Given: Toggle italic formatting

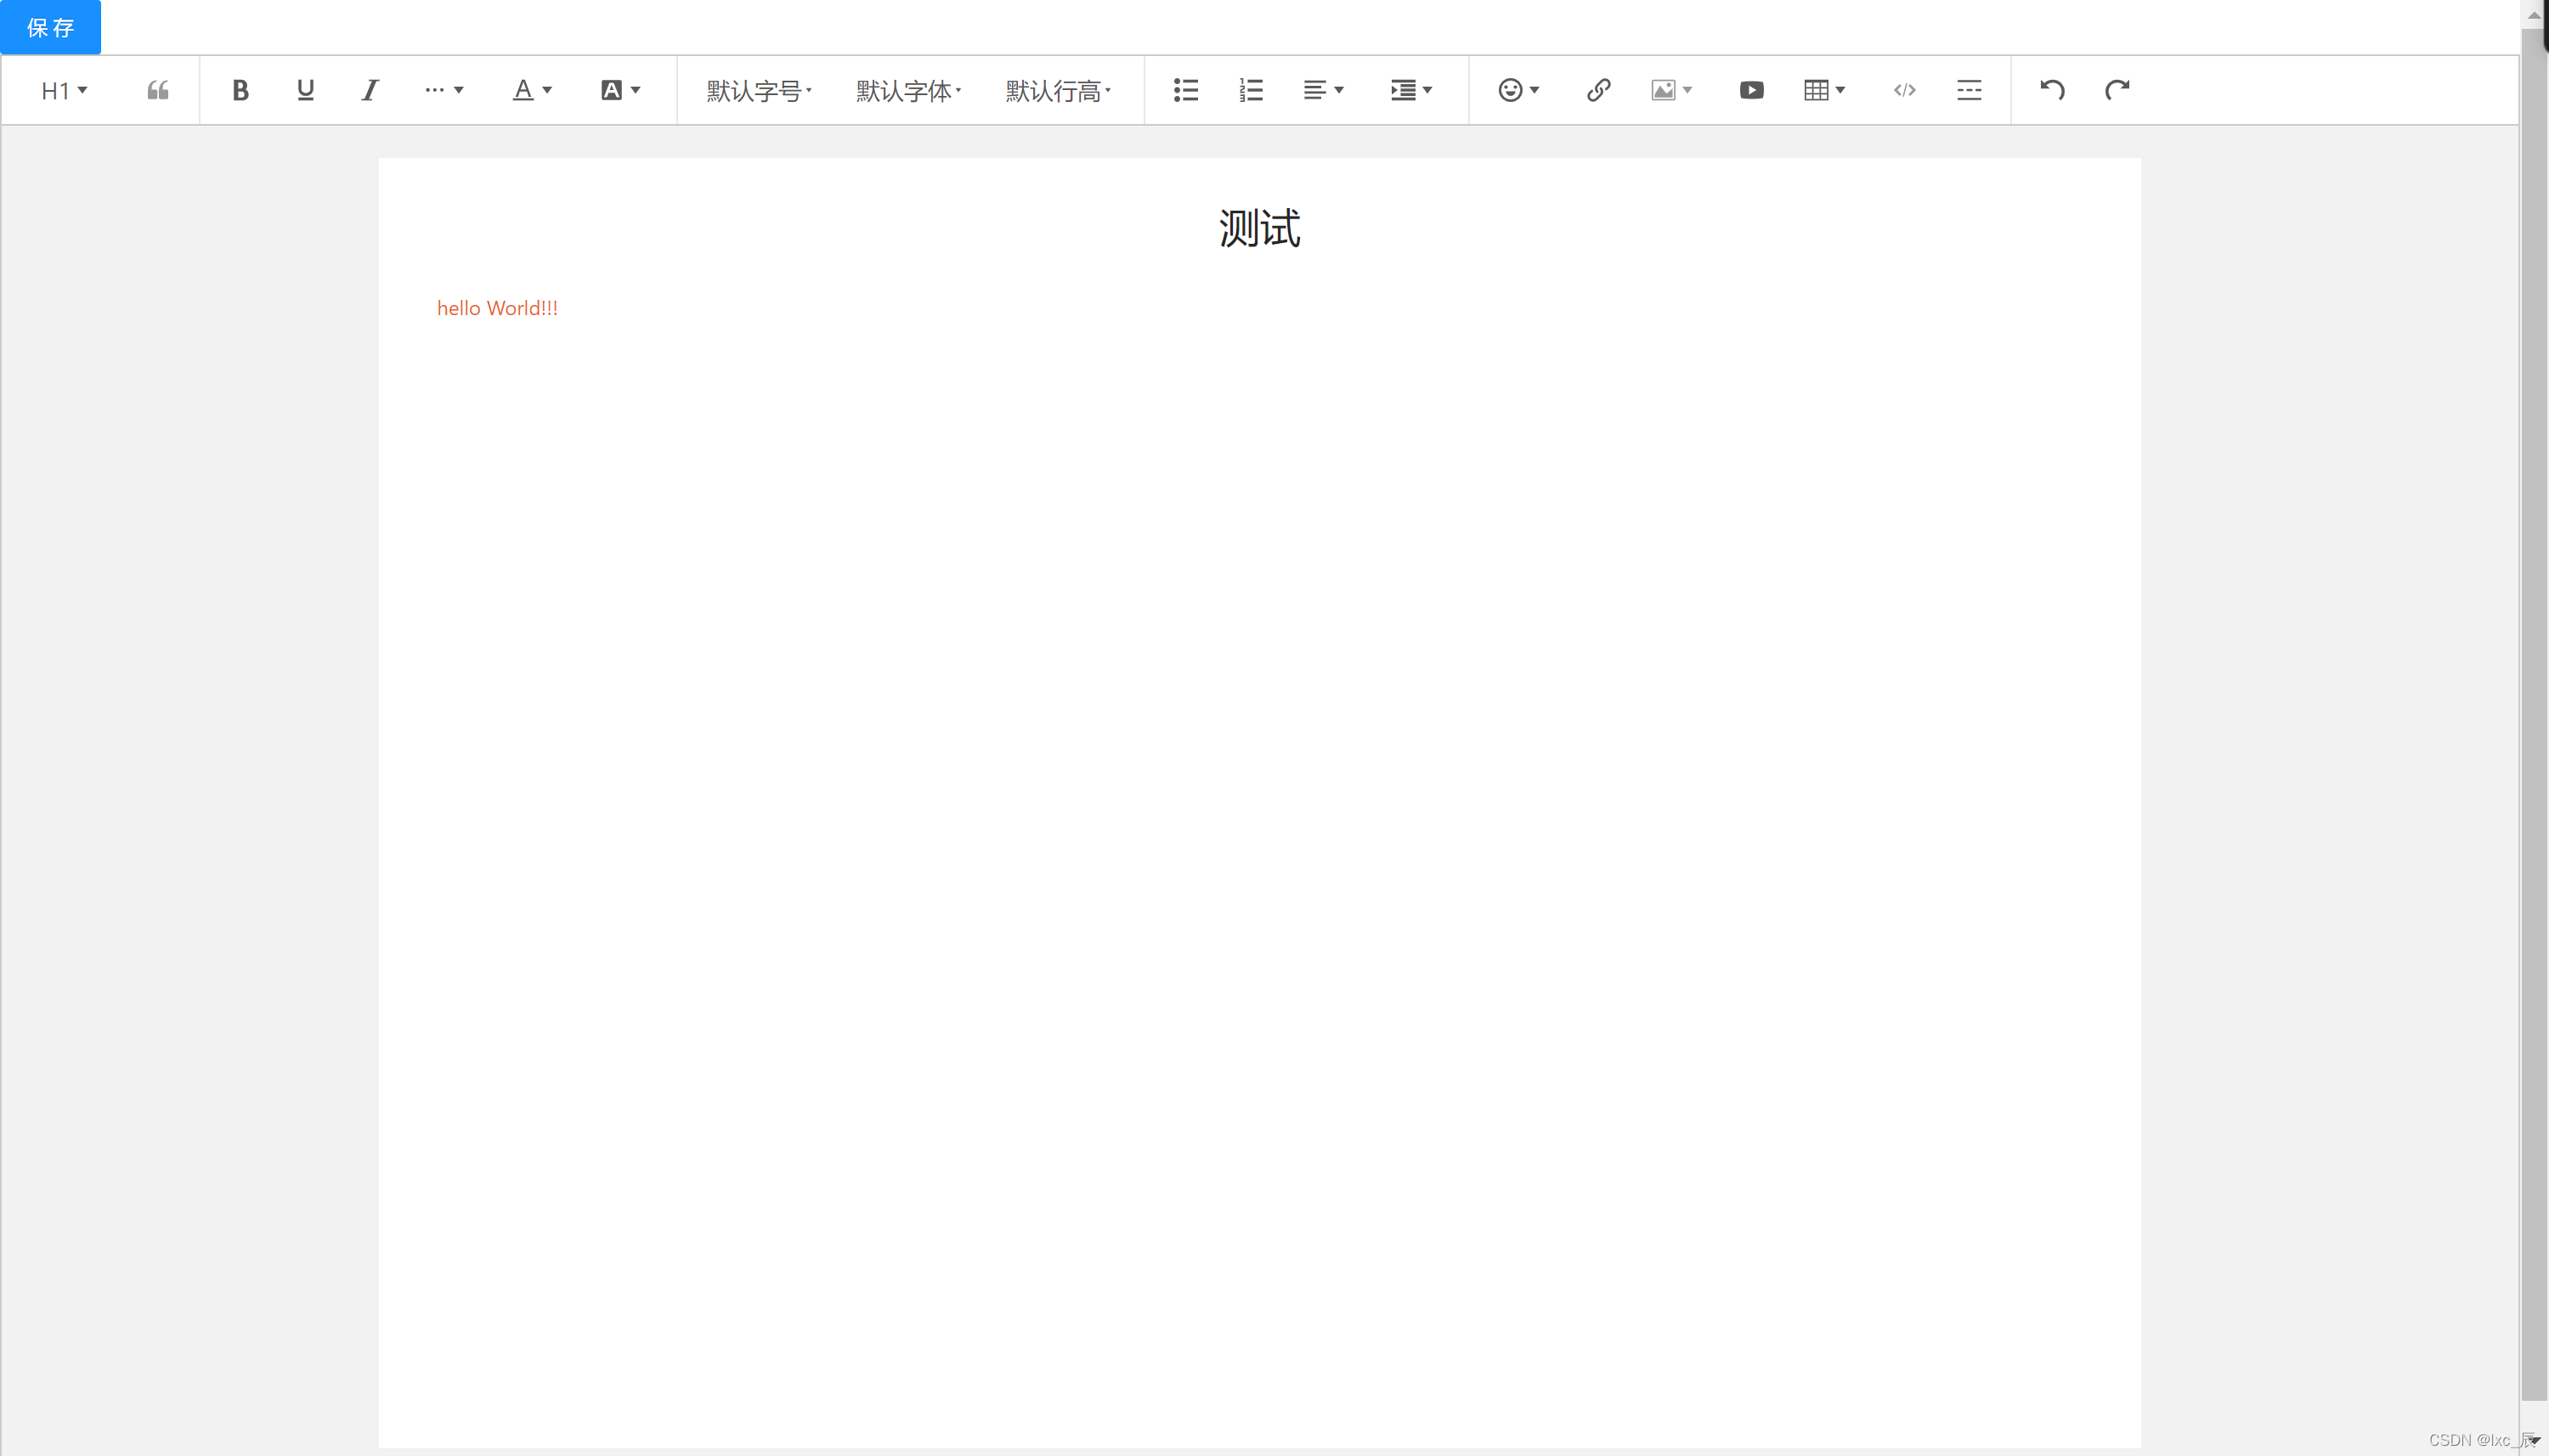Looking at the screenshot, I should [370, 91].
